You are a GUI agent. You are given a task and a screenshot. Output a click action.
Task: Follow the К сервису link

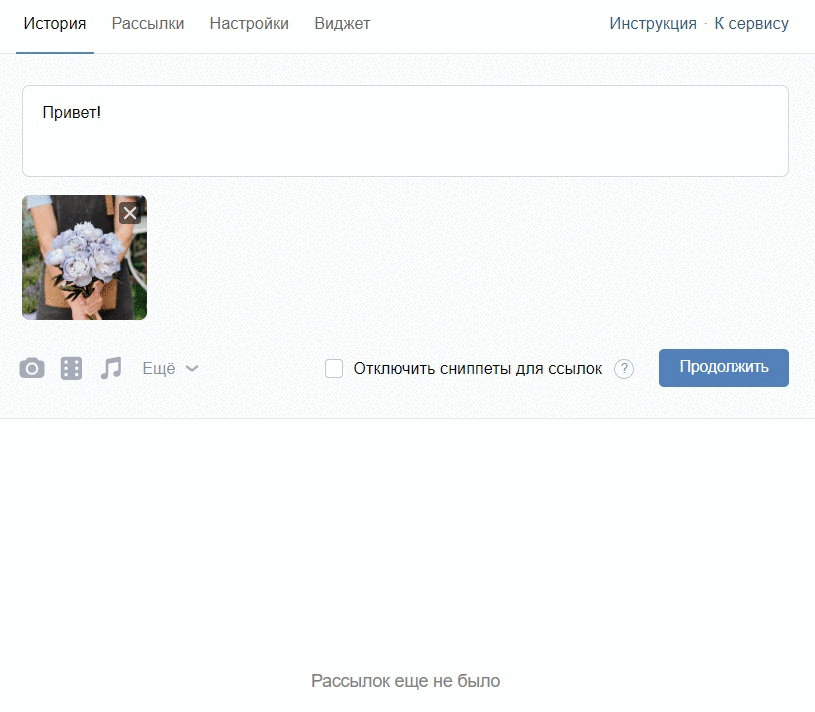[751, 23]
